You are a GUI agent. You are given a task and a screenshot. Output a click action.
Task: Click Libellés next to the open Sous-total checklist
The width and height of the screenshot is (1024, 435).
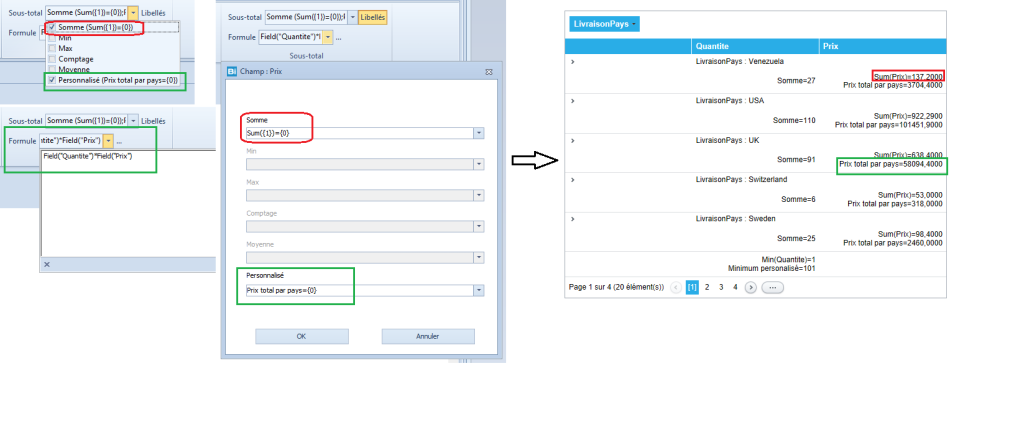[x=153, y=12]
